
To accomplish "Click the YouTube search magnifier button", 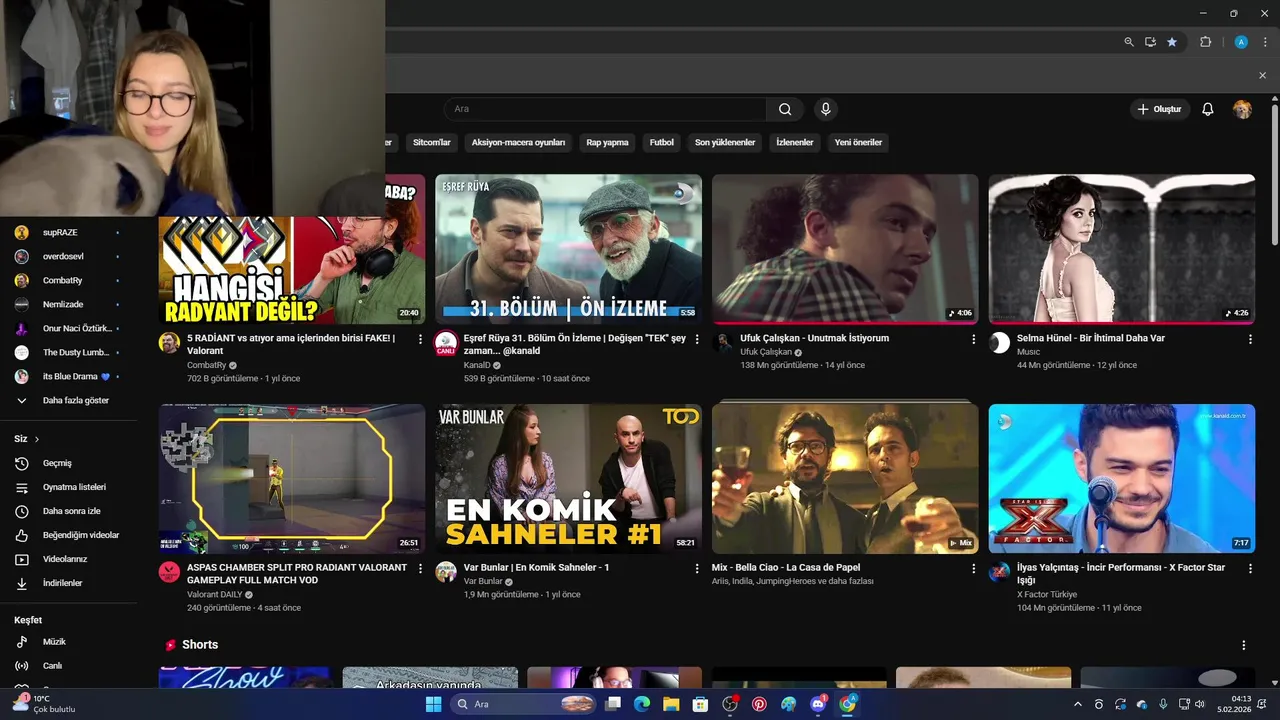I will coord(785,109).
